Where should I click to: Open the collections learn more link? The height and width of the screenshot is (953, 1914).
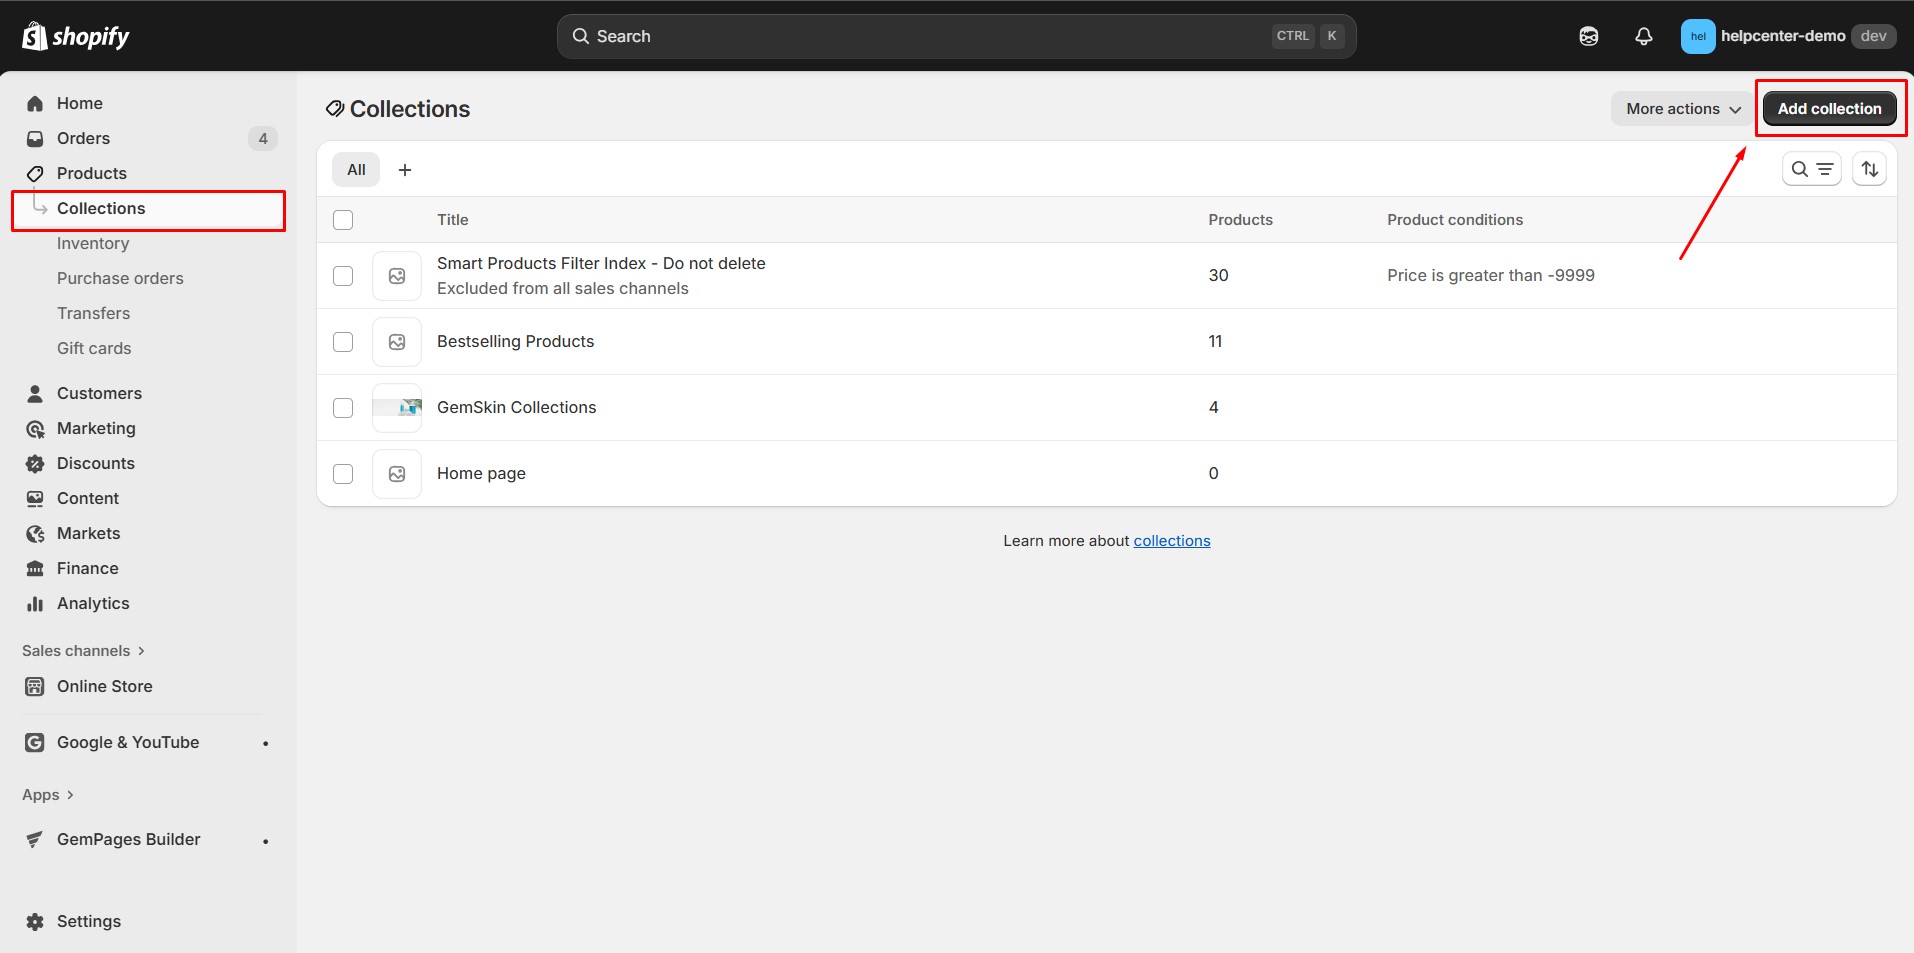coord(1172,540)
